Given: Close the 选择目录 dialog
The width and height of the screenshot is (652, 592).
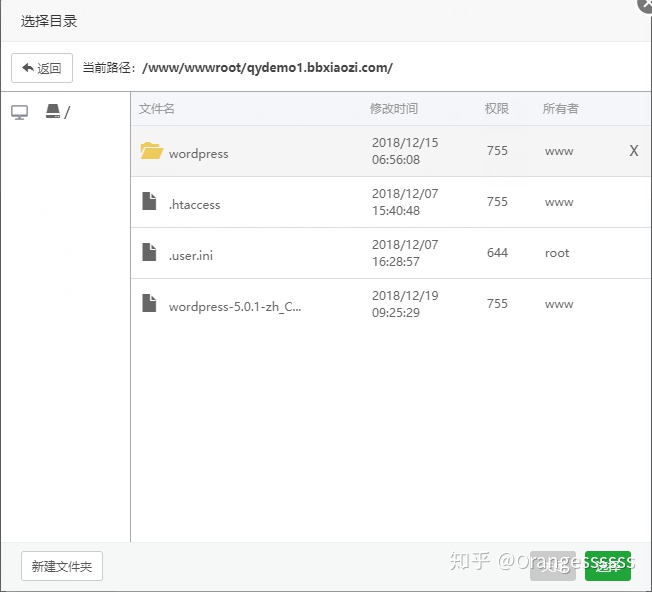Looking at the screenshot, I should coord(645,5).
